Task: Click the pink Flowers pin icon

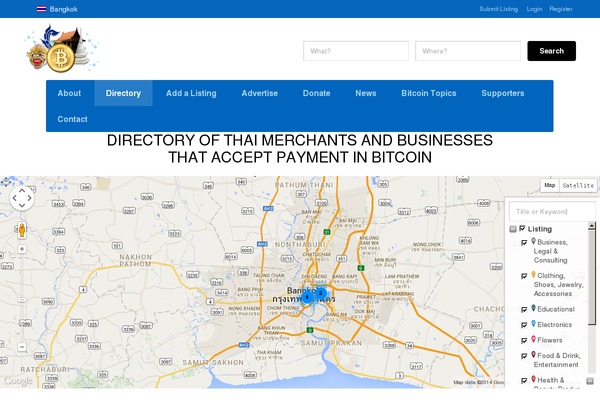Action: pyautogui.click(x=533, y=339)
